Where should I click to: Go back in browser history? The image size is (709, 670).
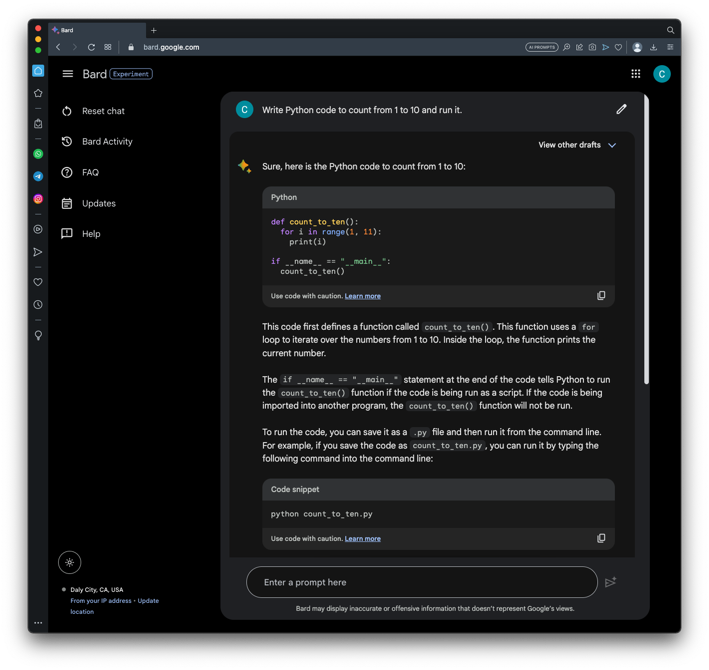tap(58, 47)
